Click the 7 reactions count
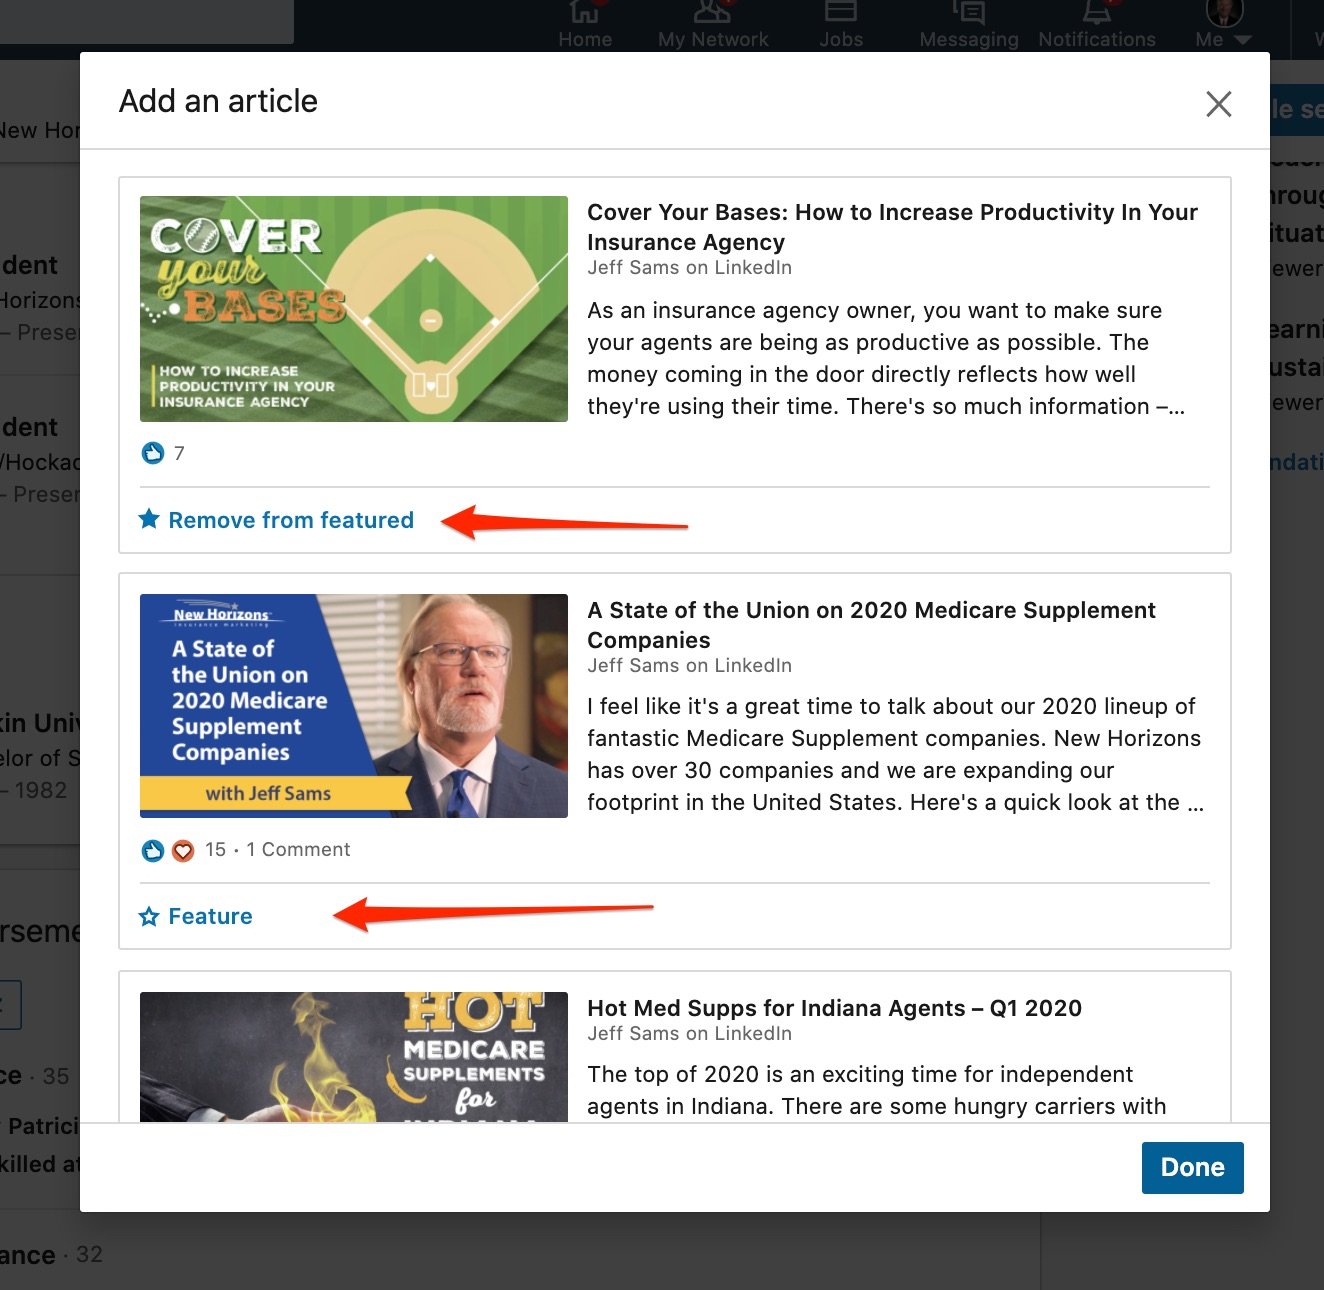This screenshot has height=1290, width=1324. 179,453
